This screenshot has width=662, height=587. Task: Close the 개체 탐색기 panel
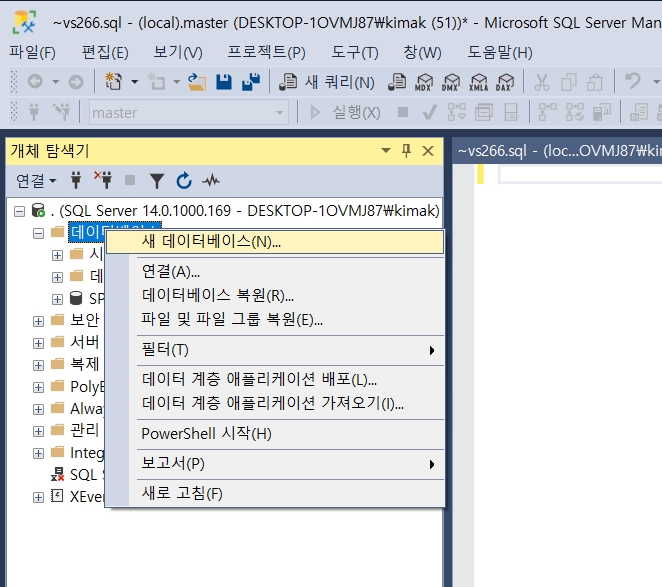[428, 151]
